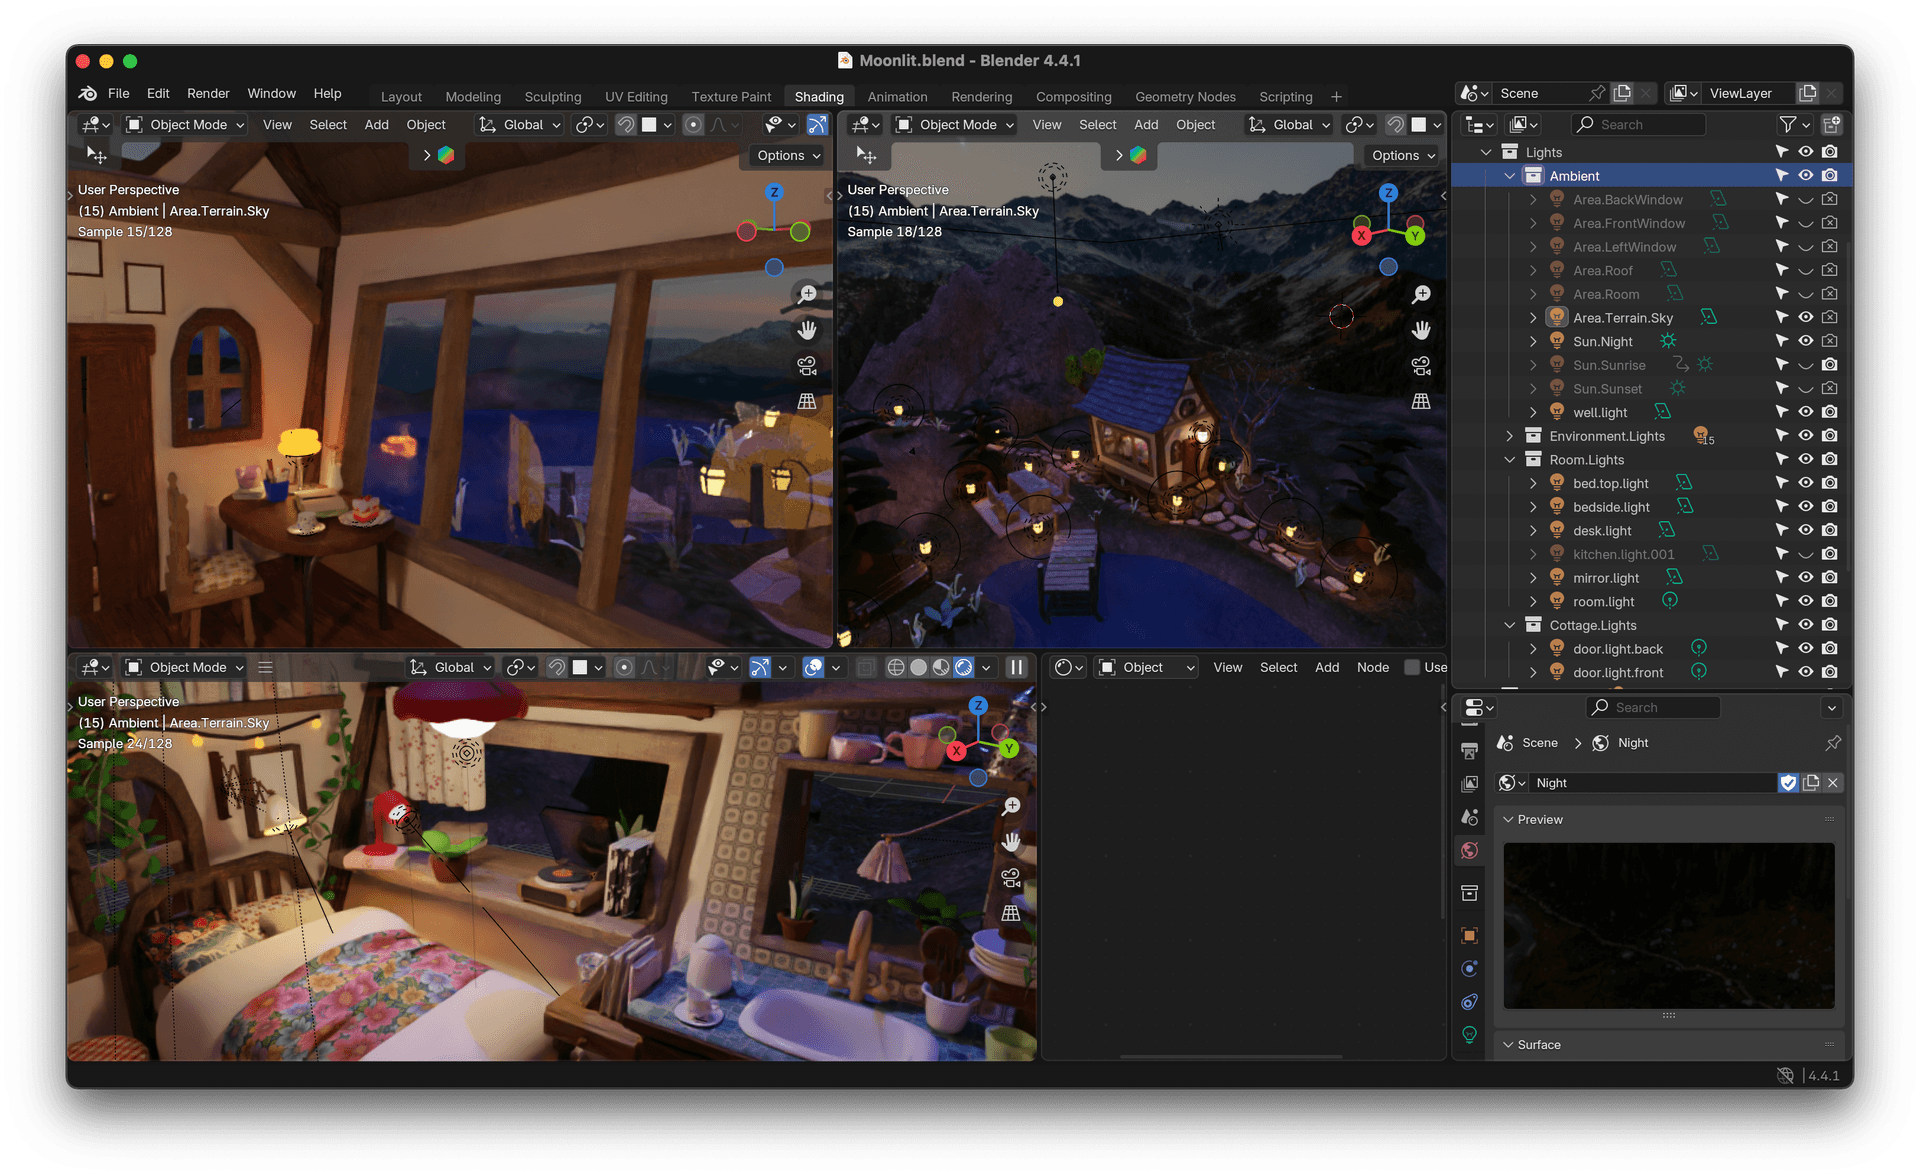Viewport: 1920px width, 1176px height.
Task: Pause the viewport render preview
Action: (1017, 667)
